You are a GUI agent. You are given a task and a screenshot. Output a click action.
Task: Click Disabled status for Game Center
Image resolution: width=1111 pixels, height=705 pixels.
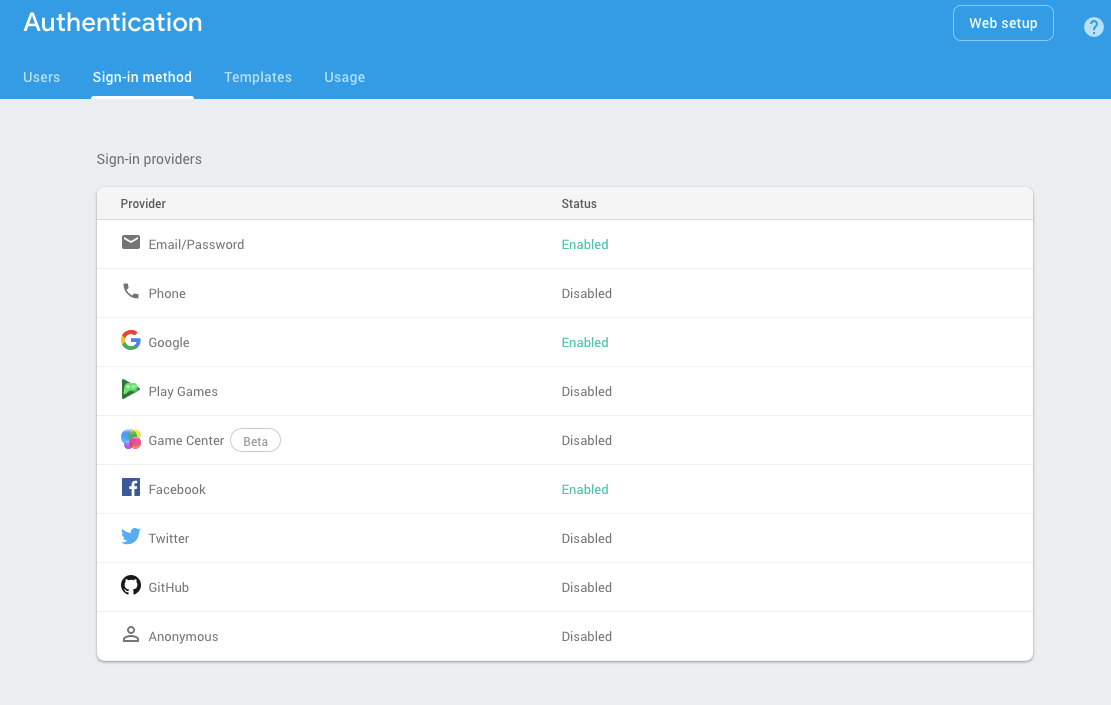tap(587, 440)
